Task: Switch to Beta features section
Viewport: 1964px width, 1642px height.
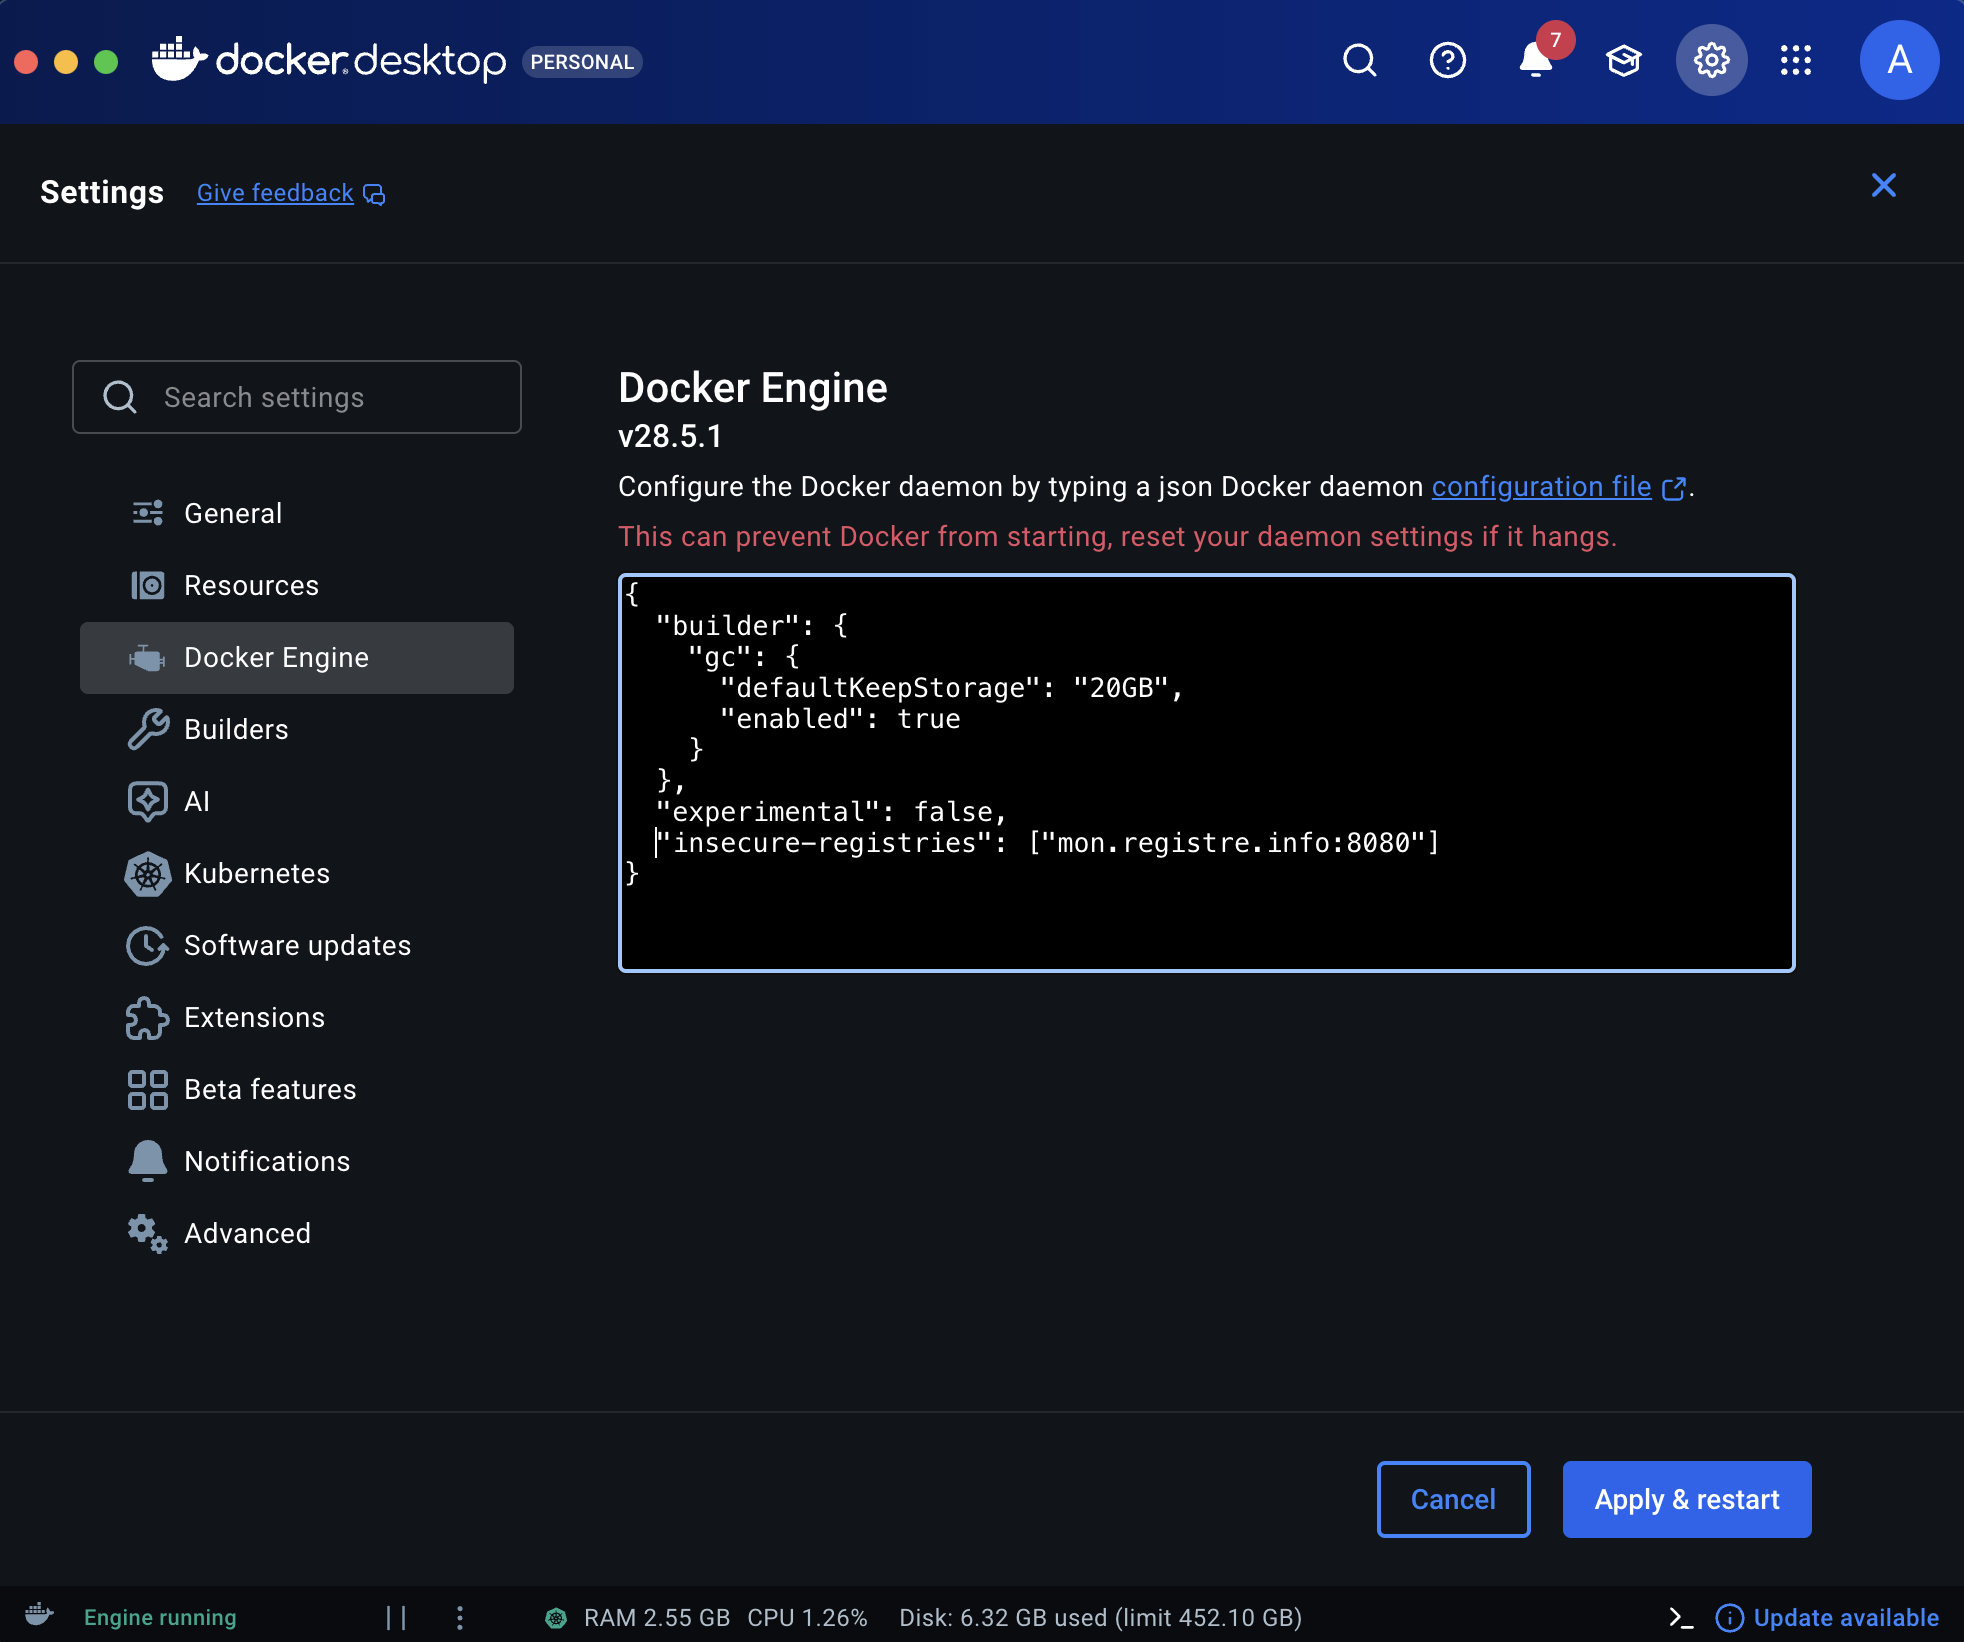Action: (x=270, y=1089)
